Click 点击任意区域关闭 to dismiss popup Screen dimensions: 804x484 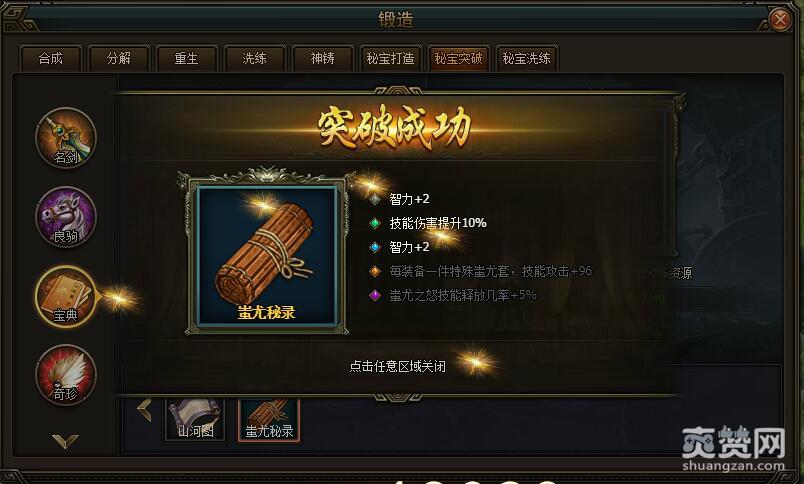click(x=397, y=366)
